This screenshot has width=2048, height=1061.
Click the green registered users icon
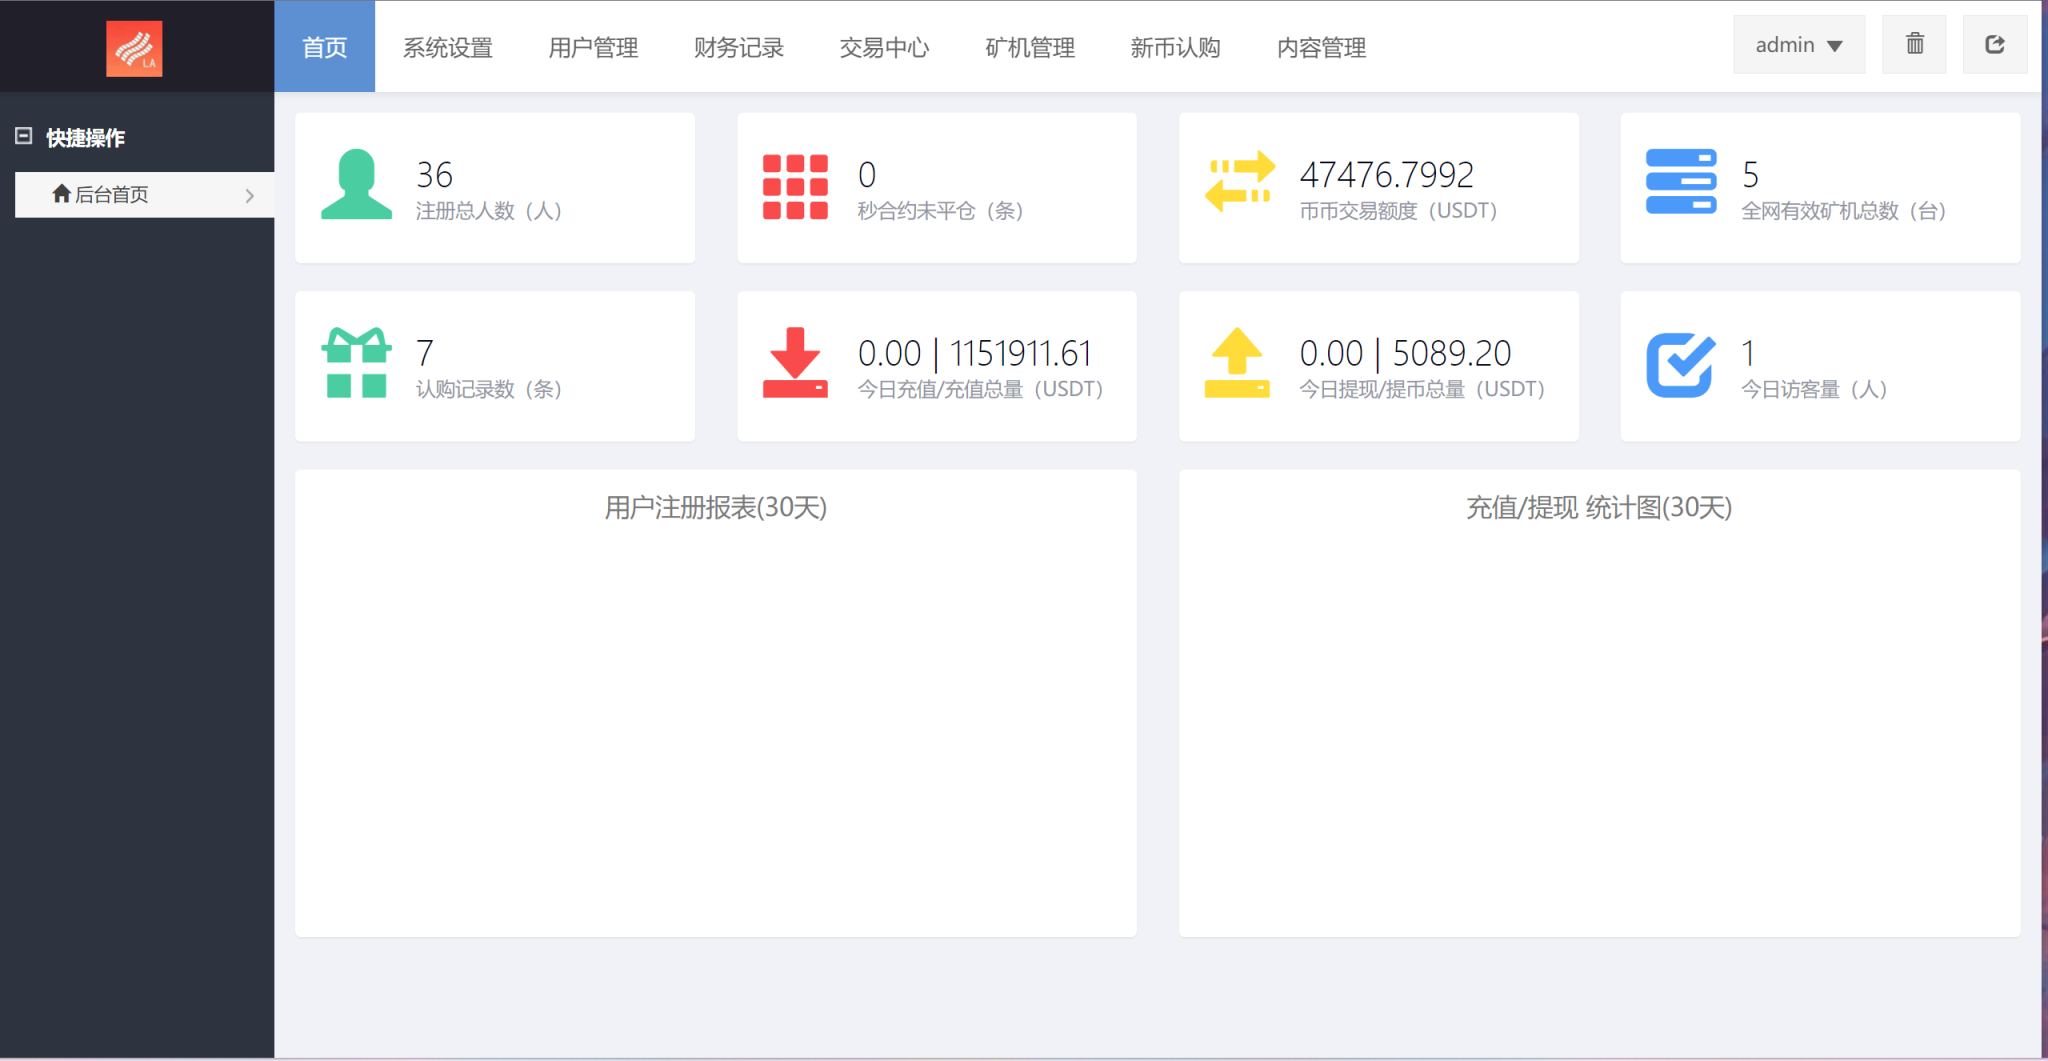pos(355,185)
